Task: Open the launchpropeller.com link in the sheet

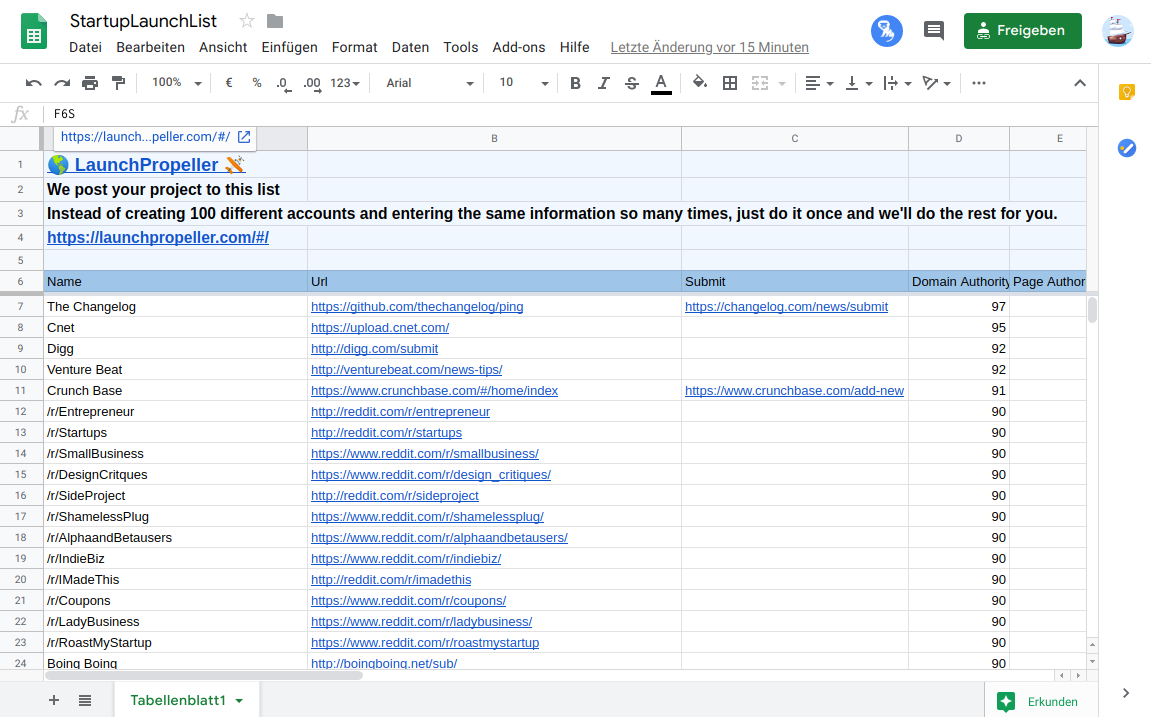Action: click(x=157, y=237)
